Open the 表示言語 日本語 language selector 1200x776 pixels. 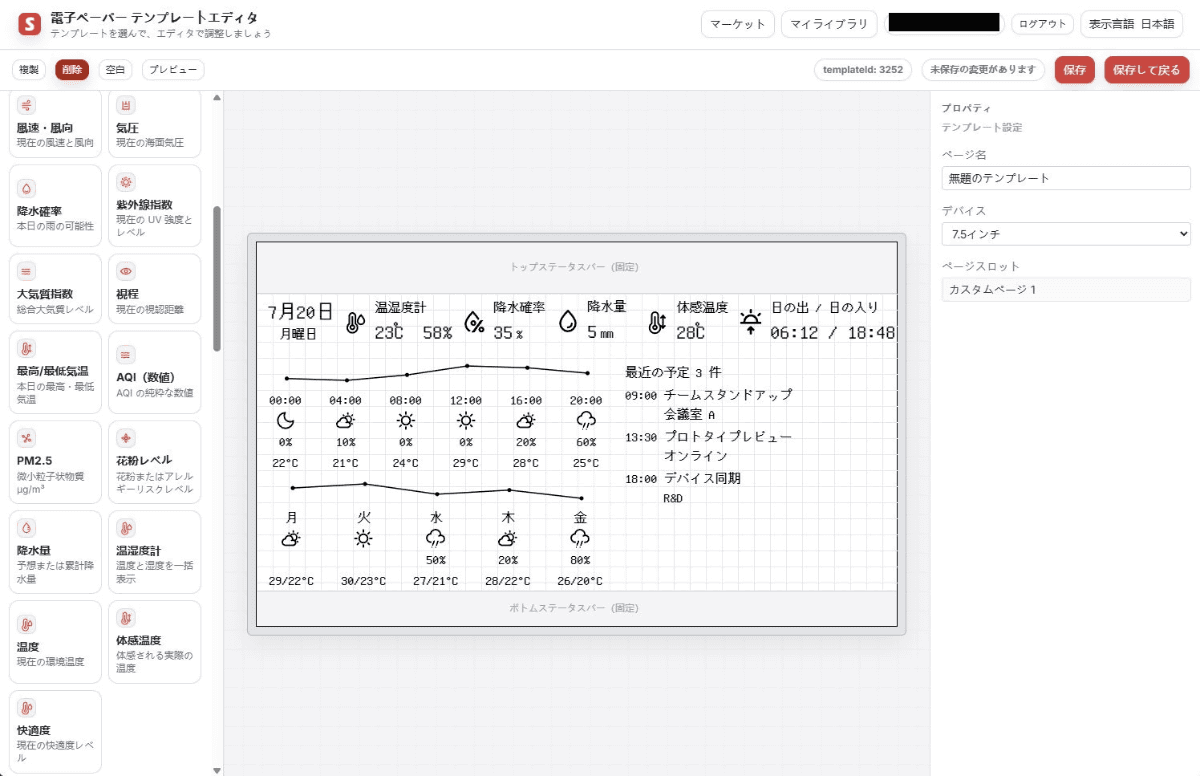[1131, 24]
